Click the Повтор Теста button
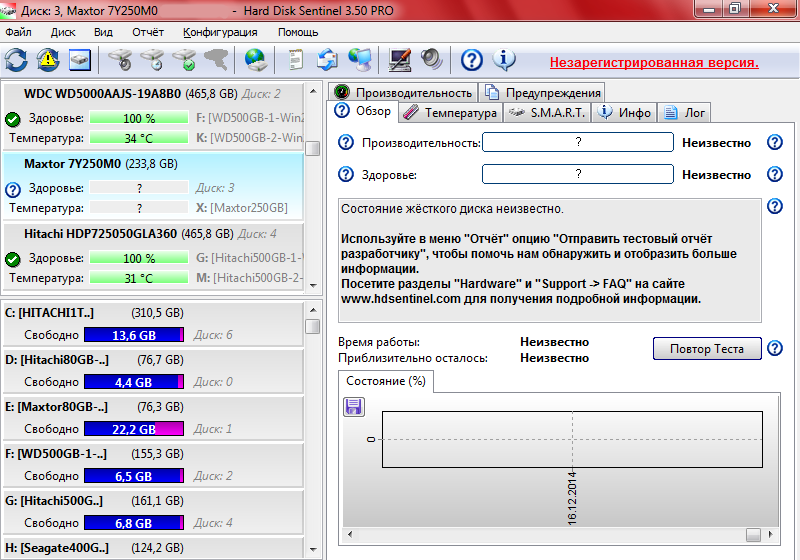This screenshot has width=800, height=560. point(707,348)
